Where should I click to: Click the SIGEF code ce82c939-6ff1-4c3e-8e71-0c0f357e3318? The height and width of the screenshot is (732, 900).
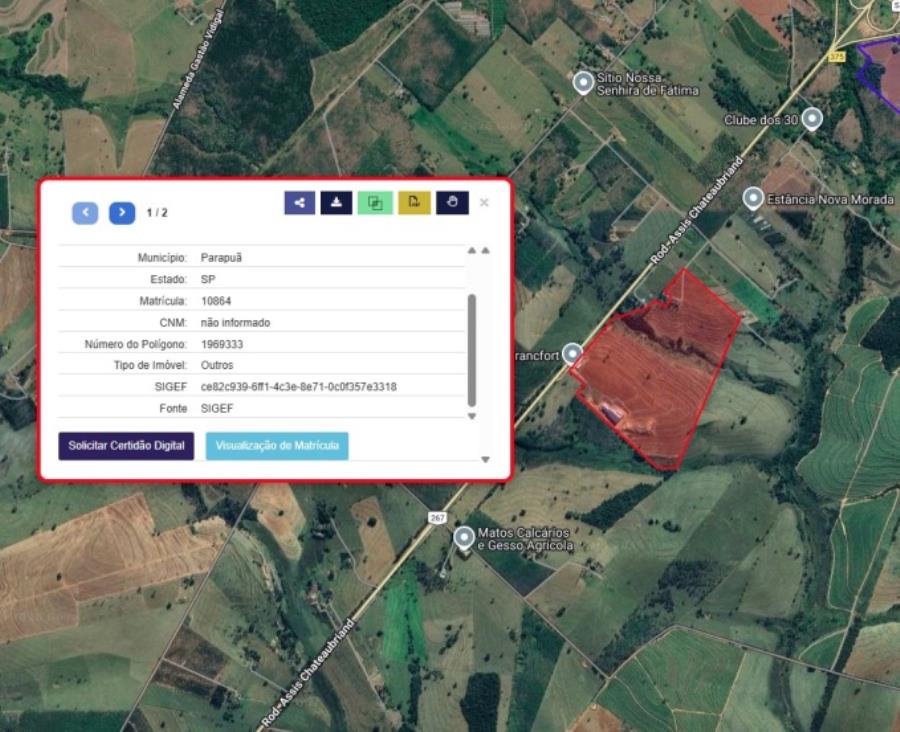(298, 387)
